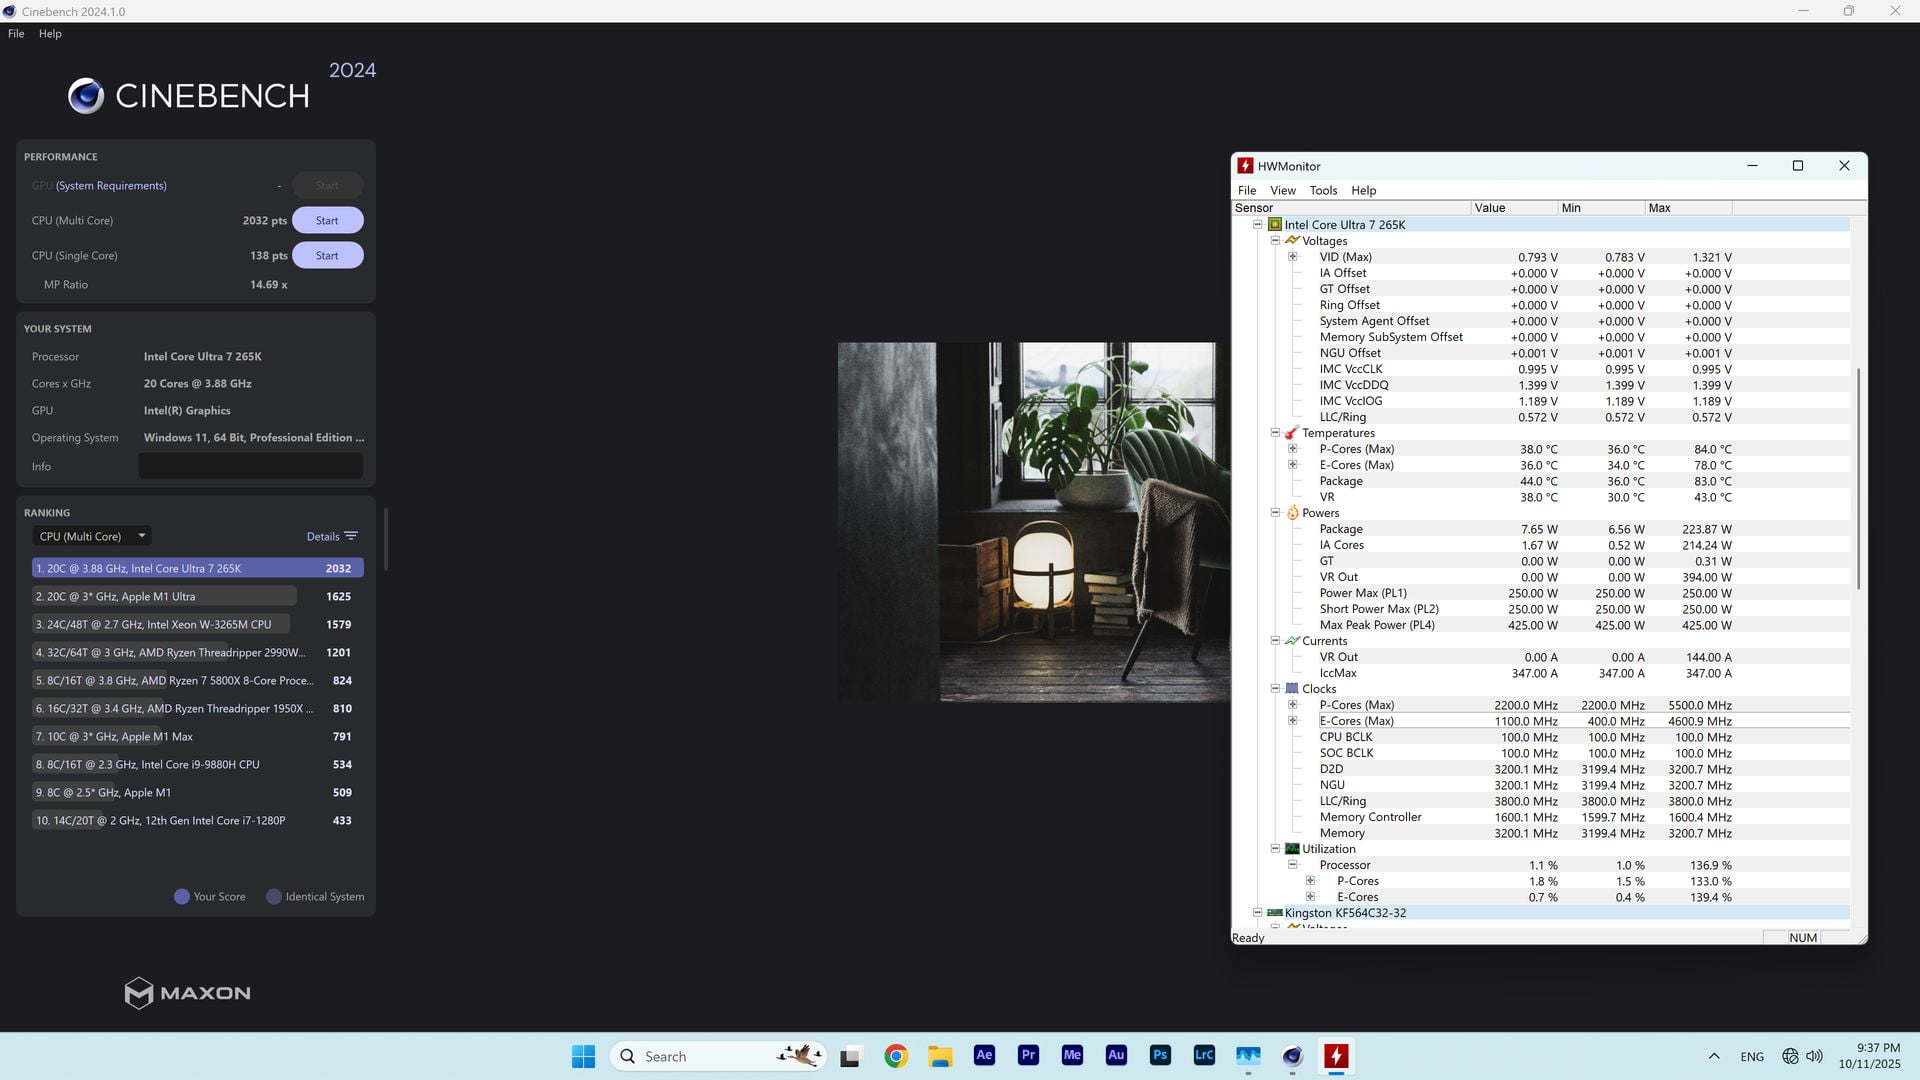Collapse Utilization section in HWMonitor

1275,849
